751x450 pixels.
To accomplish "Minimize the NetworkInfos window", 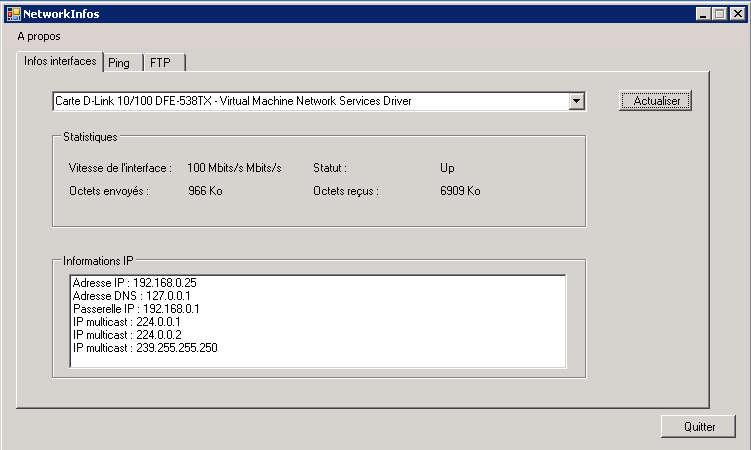I will click(x=702, y=14).
